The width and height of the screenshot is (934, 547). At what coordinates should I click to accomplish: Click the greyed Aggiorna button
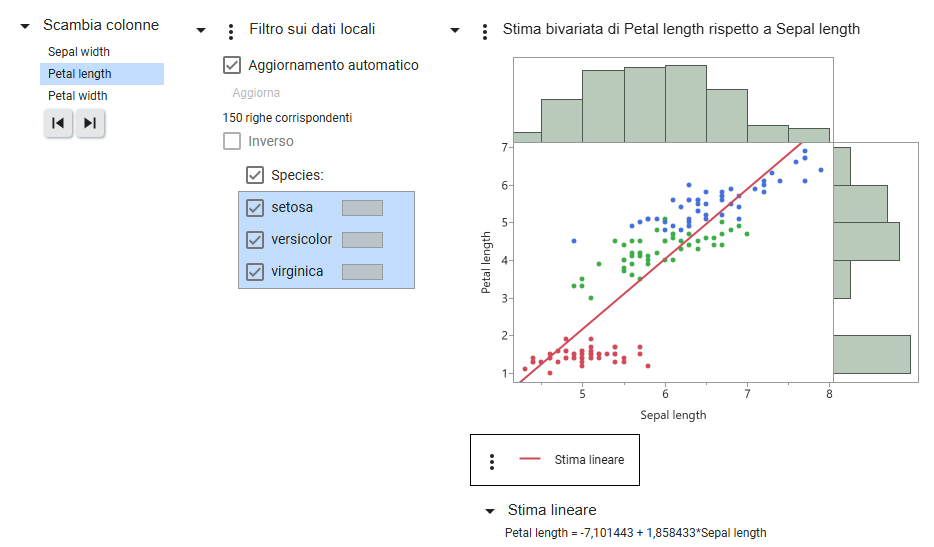point(256,93)
